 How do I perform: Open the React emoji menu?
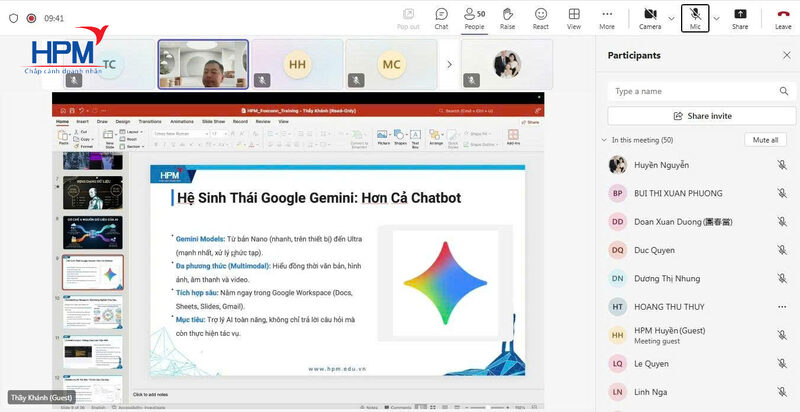[541, 18]
